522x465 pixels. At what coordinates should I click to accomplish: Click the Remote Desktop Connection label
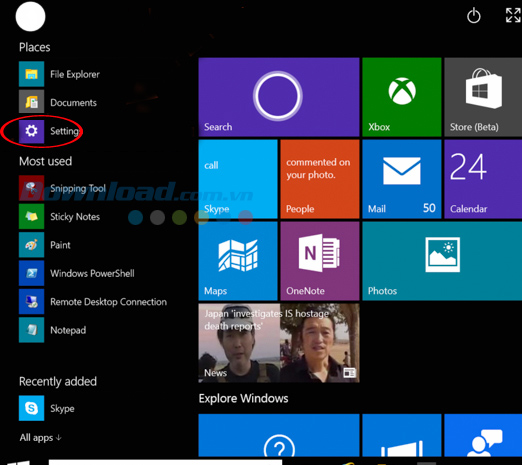108,302
